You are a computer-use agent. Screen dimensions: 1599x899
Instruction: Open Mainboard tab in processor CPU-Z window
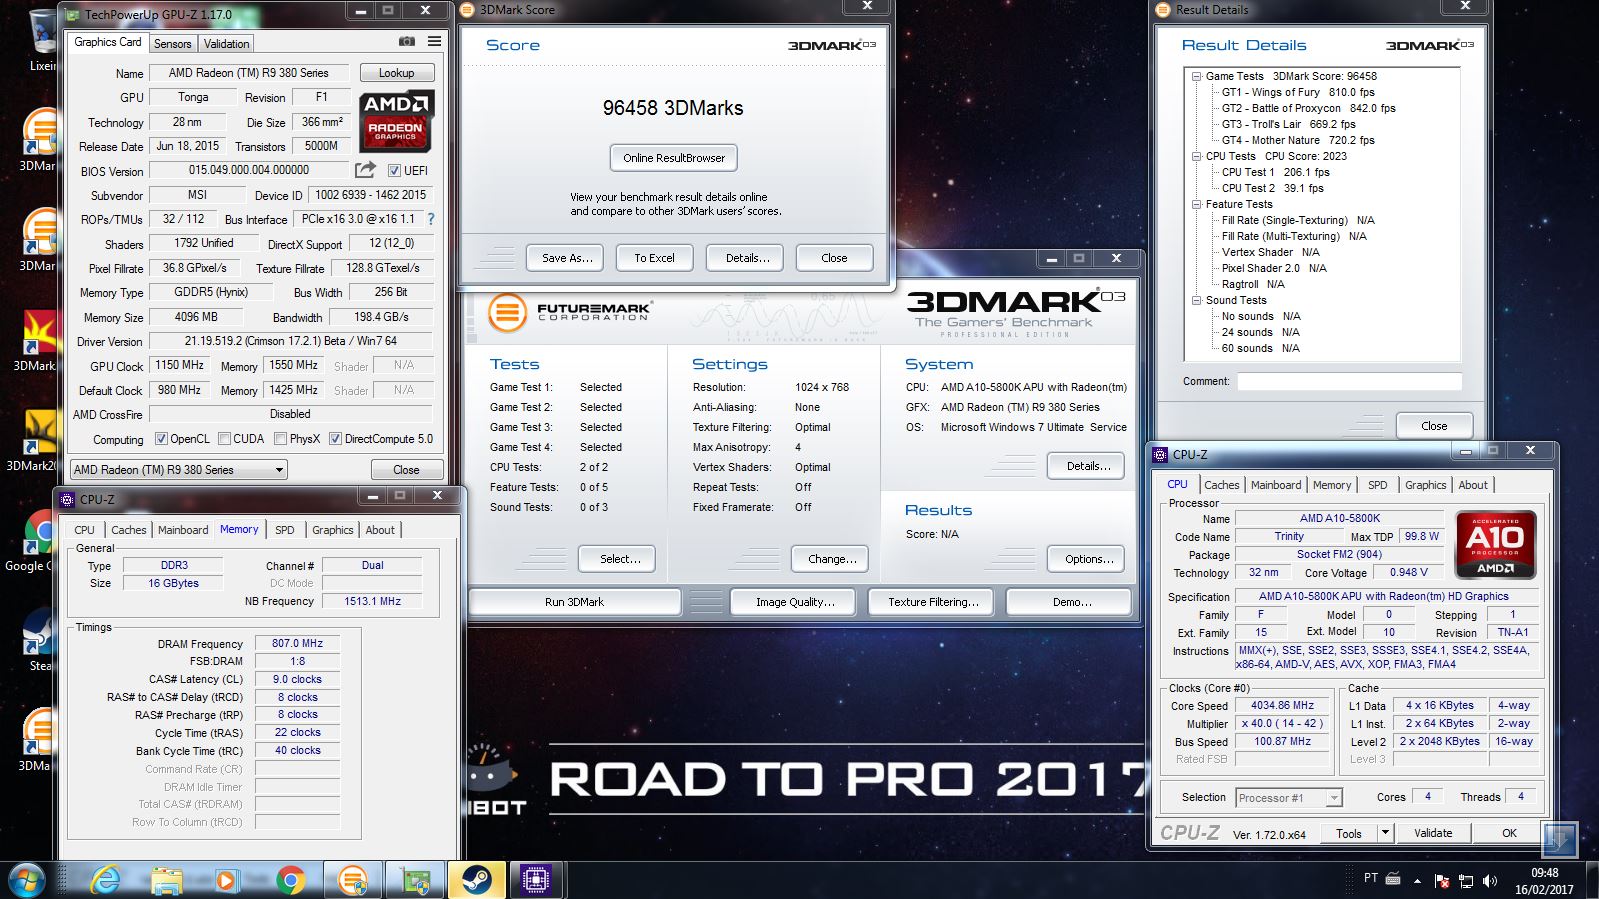coord(1276,485)
